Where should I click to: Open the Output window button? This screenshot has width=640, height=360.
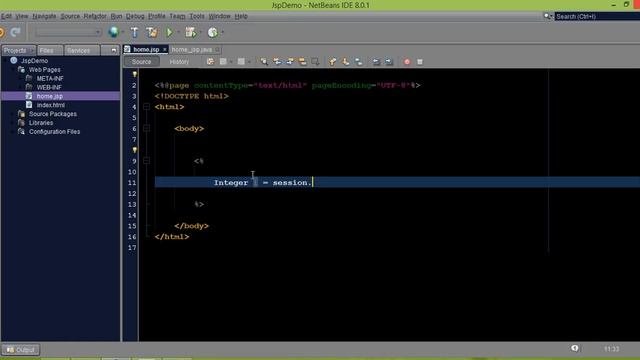click(20, 350)
